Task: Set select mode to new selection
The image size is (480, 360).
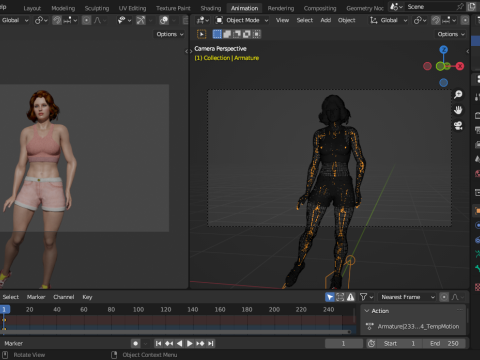Action: pos(217,34)
